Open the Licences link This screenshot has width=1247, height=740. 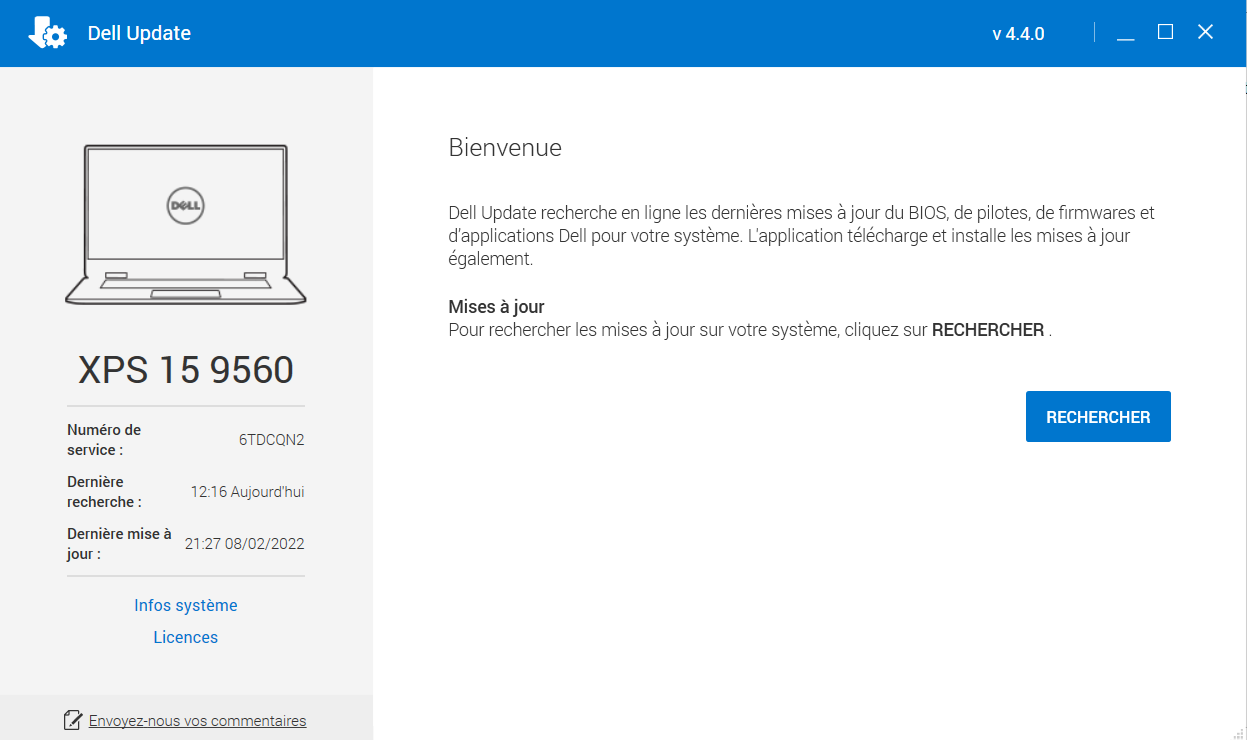coord(186,637)
